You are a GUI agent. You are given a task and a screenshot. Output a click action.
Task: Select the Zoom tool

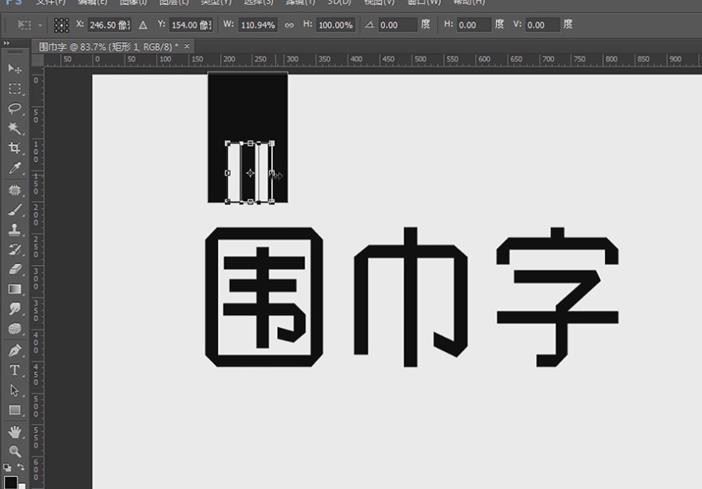(x=14, y=451)
